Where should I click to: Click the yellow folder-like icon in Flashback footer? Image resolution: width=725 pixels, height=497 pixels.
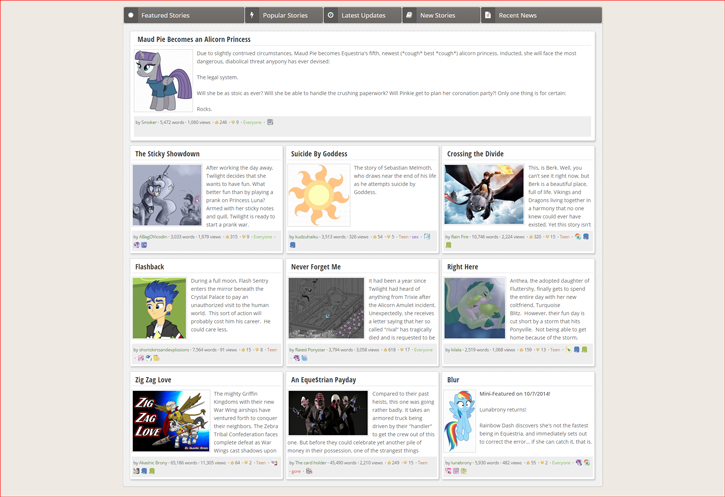[156, 358]
